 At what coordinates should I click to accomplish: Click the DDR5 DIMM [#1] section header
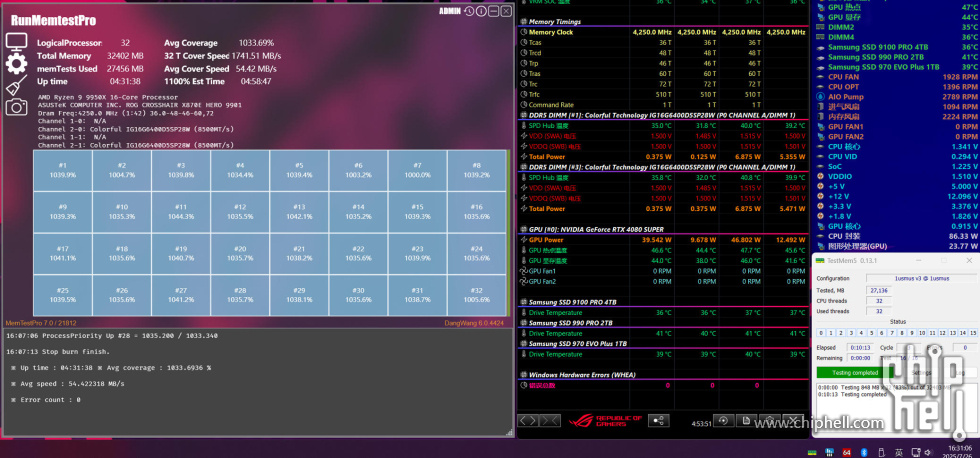click(663, 115)
